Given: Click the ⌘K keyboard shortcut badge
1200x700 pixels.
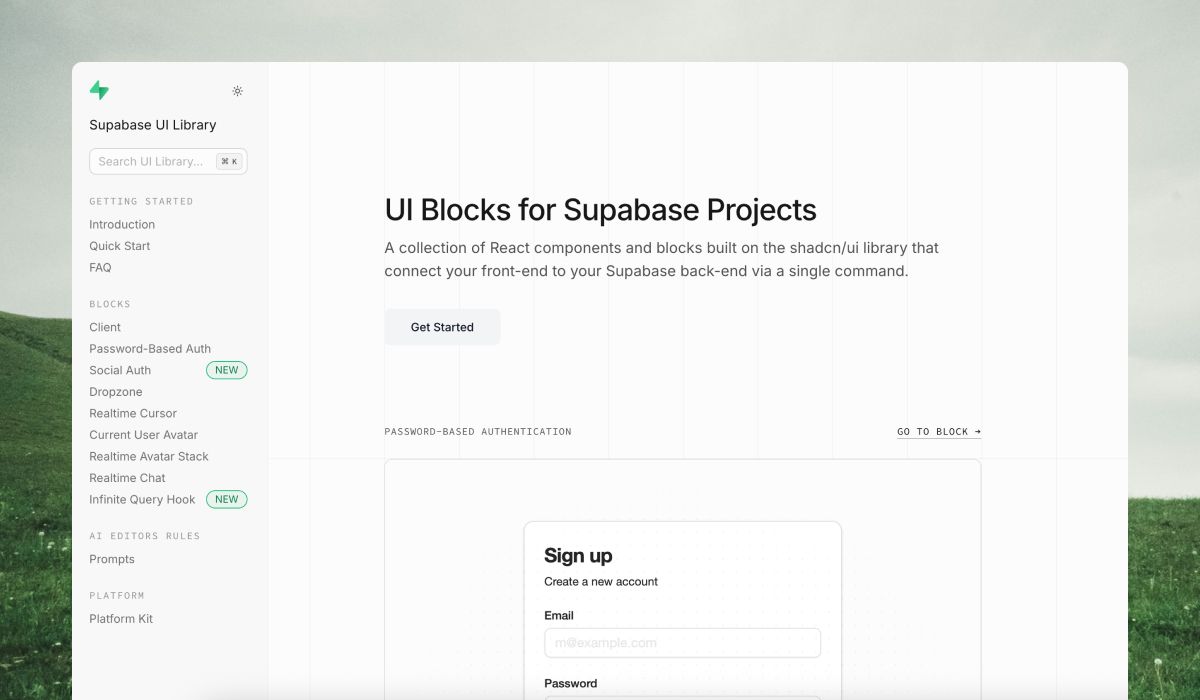Looking at the screenshot, I should pos(229,161).
